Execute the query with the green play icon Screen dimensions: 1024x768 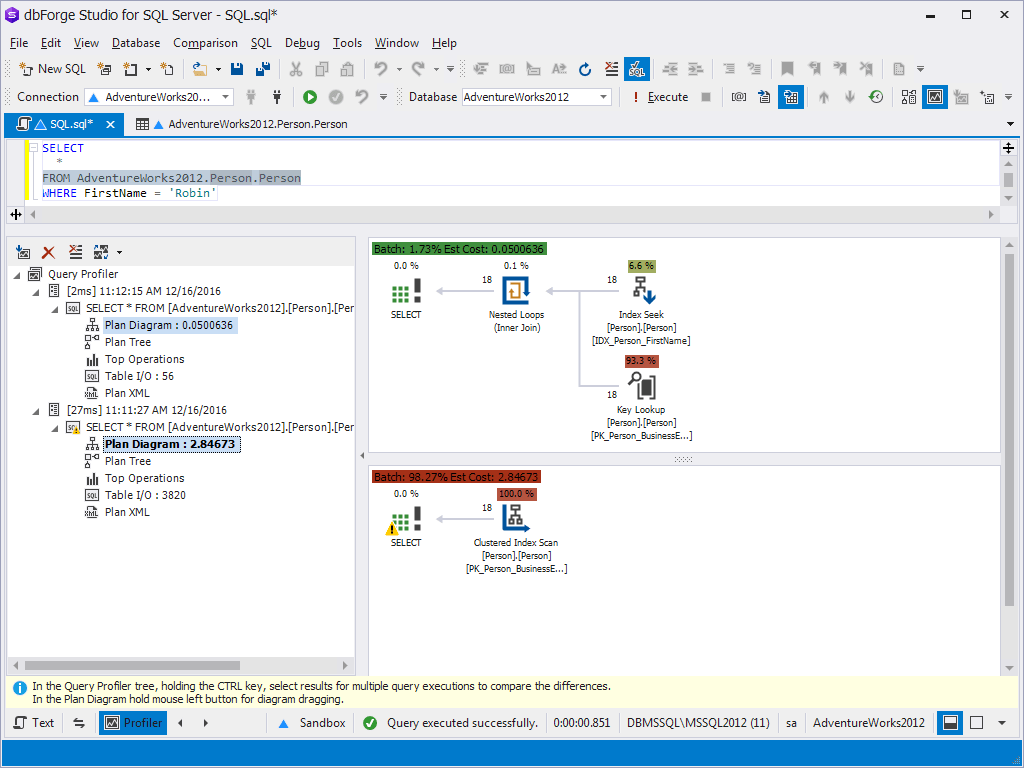click(x=310, y=97)
